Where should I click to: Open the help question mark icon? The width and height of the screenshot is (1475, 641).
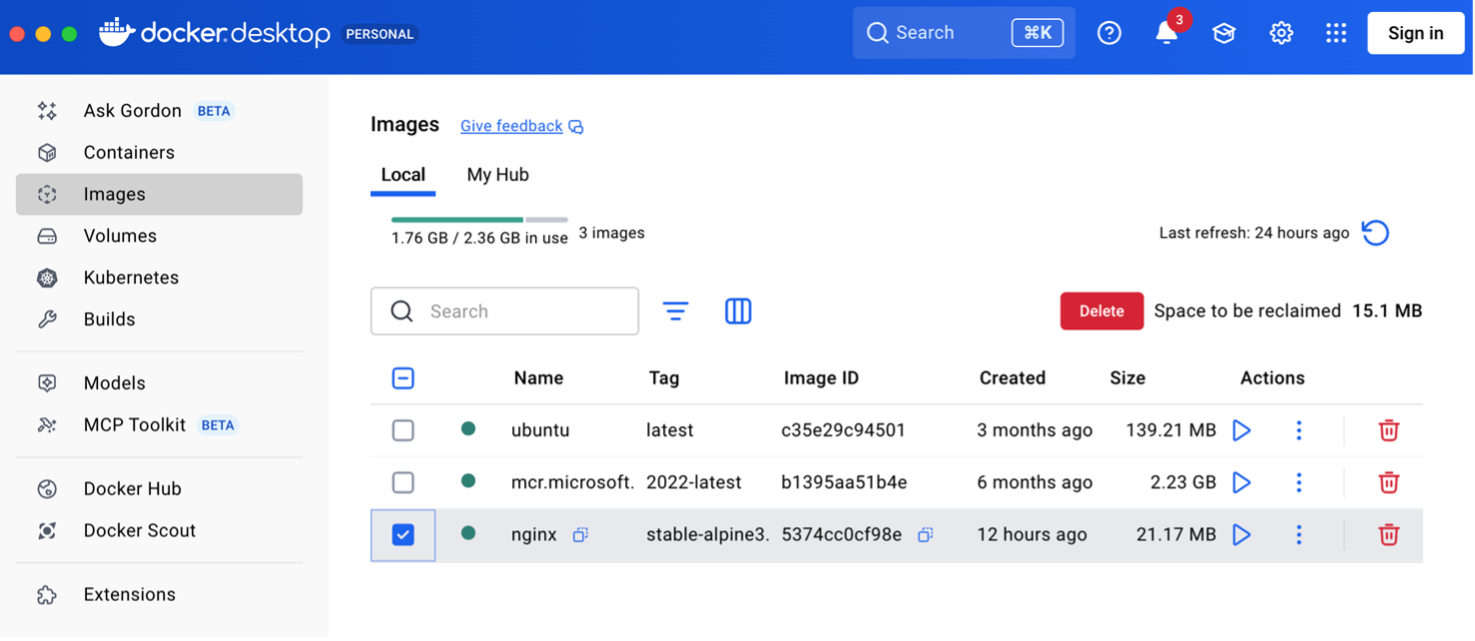(x=1109, y=34)
